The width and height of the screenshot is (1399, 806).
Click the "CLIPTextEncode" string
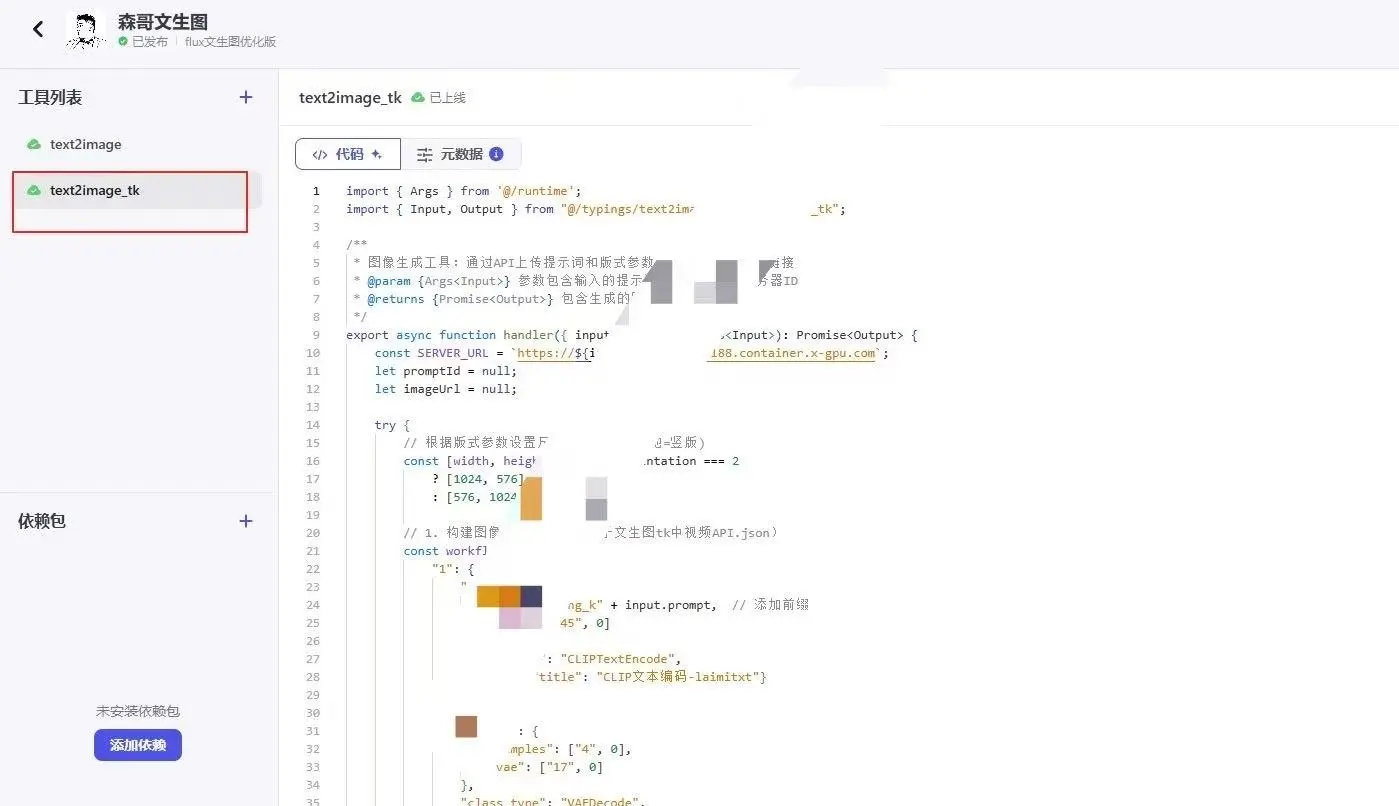pos(620,659)
